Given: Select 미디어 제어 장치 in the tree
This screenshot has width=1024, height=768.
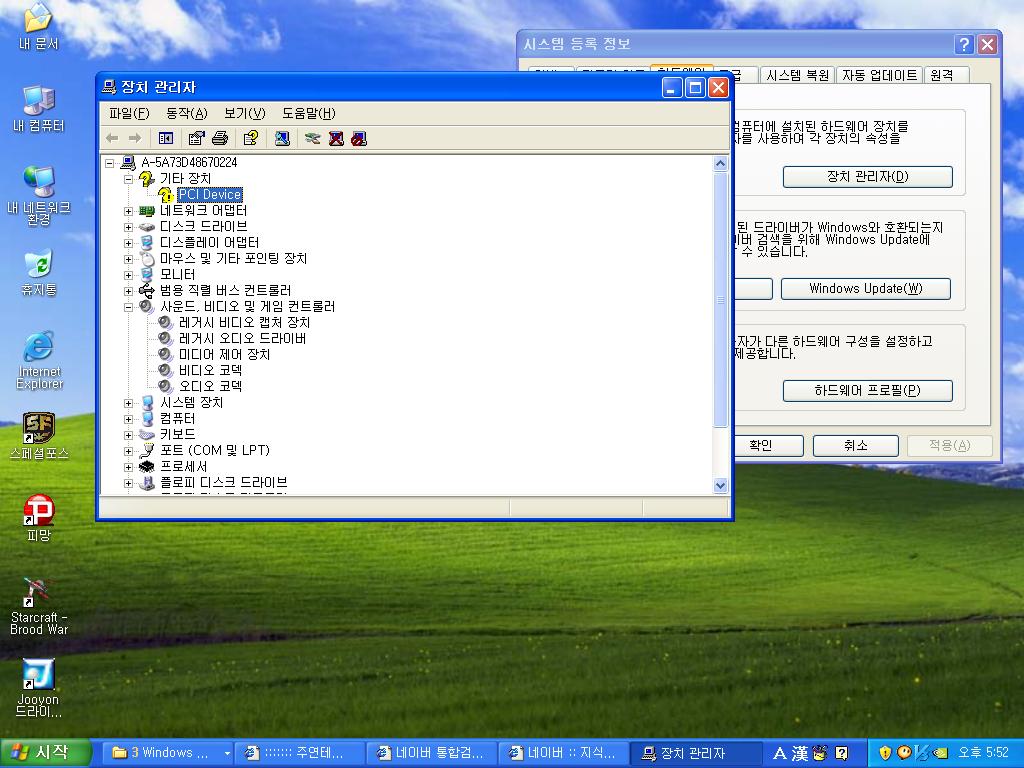Looking at the screenshot, I should (x=224, y=355).
